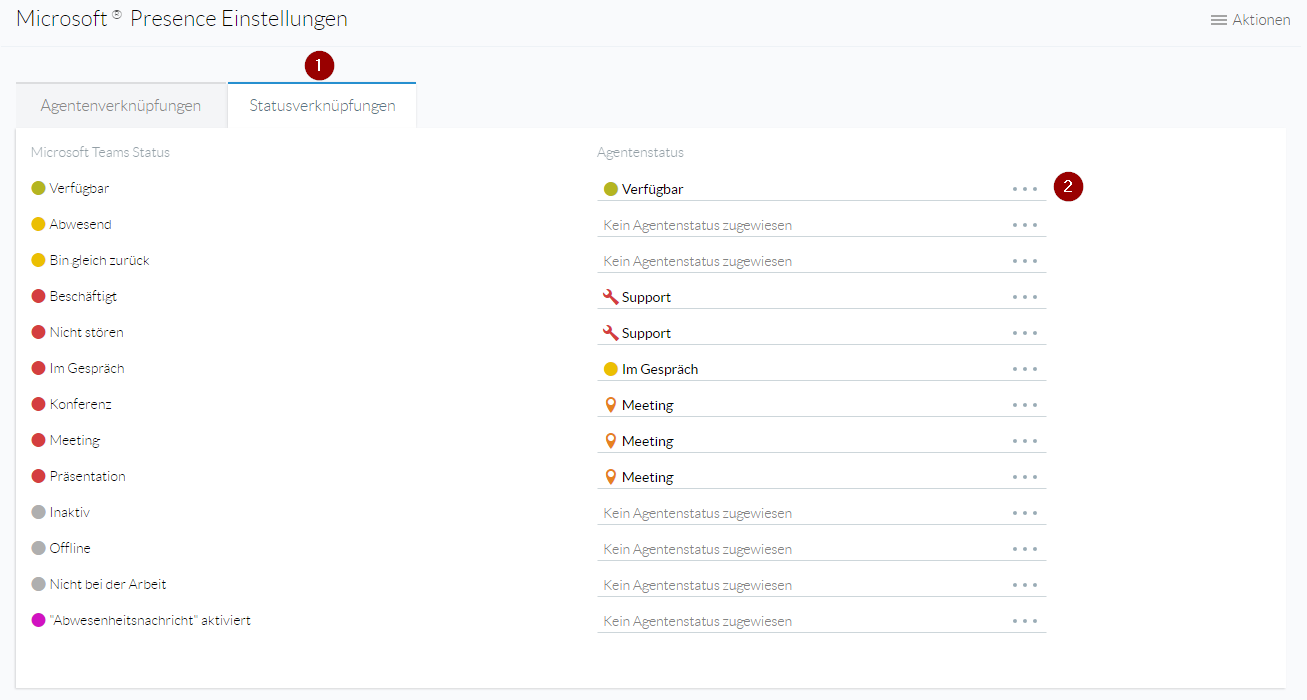The image size is (1307, 700).
Task: Open three-dots menu for Abwesenheitsnachricht row
Action: point(1025,621)
